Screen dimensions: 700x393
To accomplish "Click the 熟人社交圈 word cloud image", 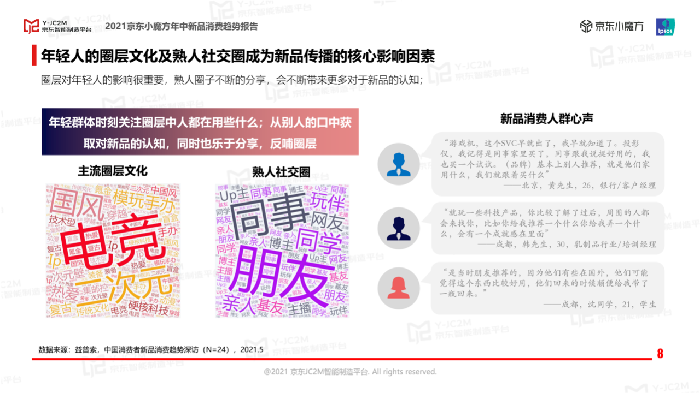I will click(282, 251).
